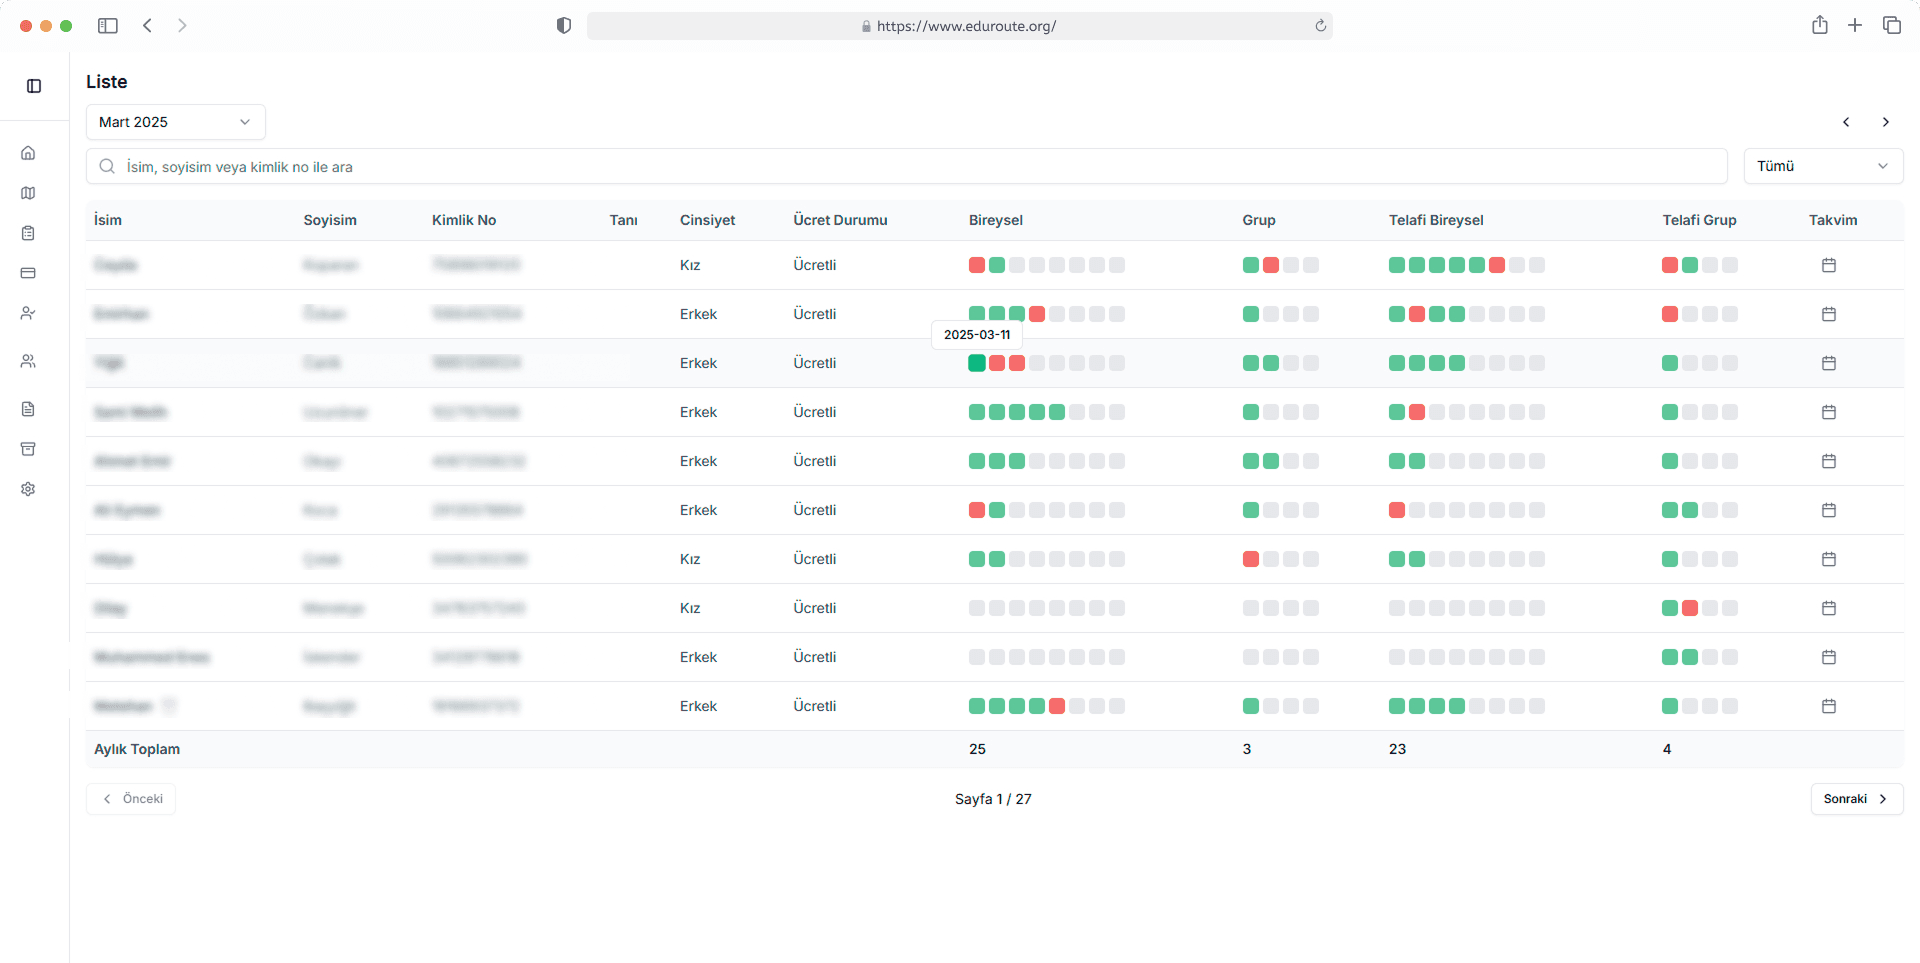This screenshot has height=963, width=1920.
Task: Open calendar icon in the first student row
Action: coord(1829,265)
